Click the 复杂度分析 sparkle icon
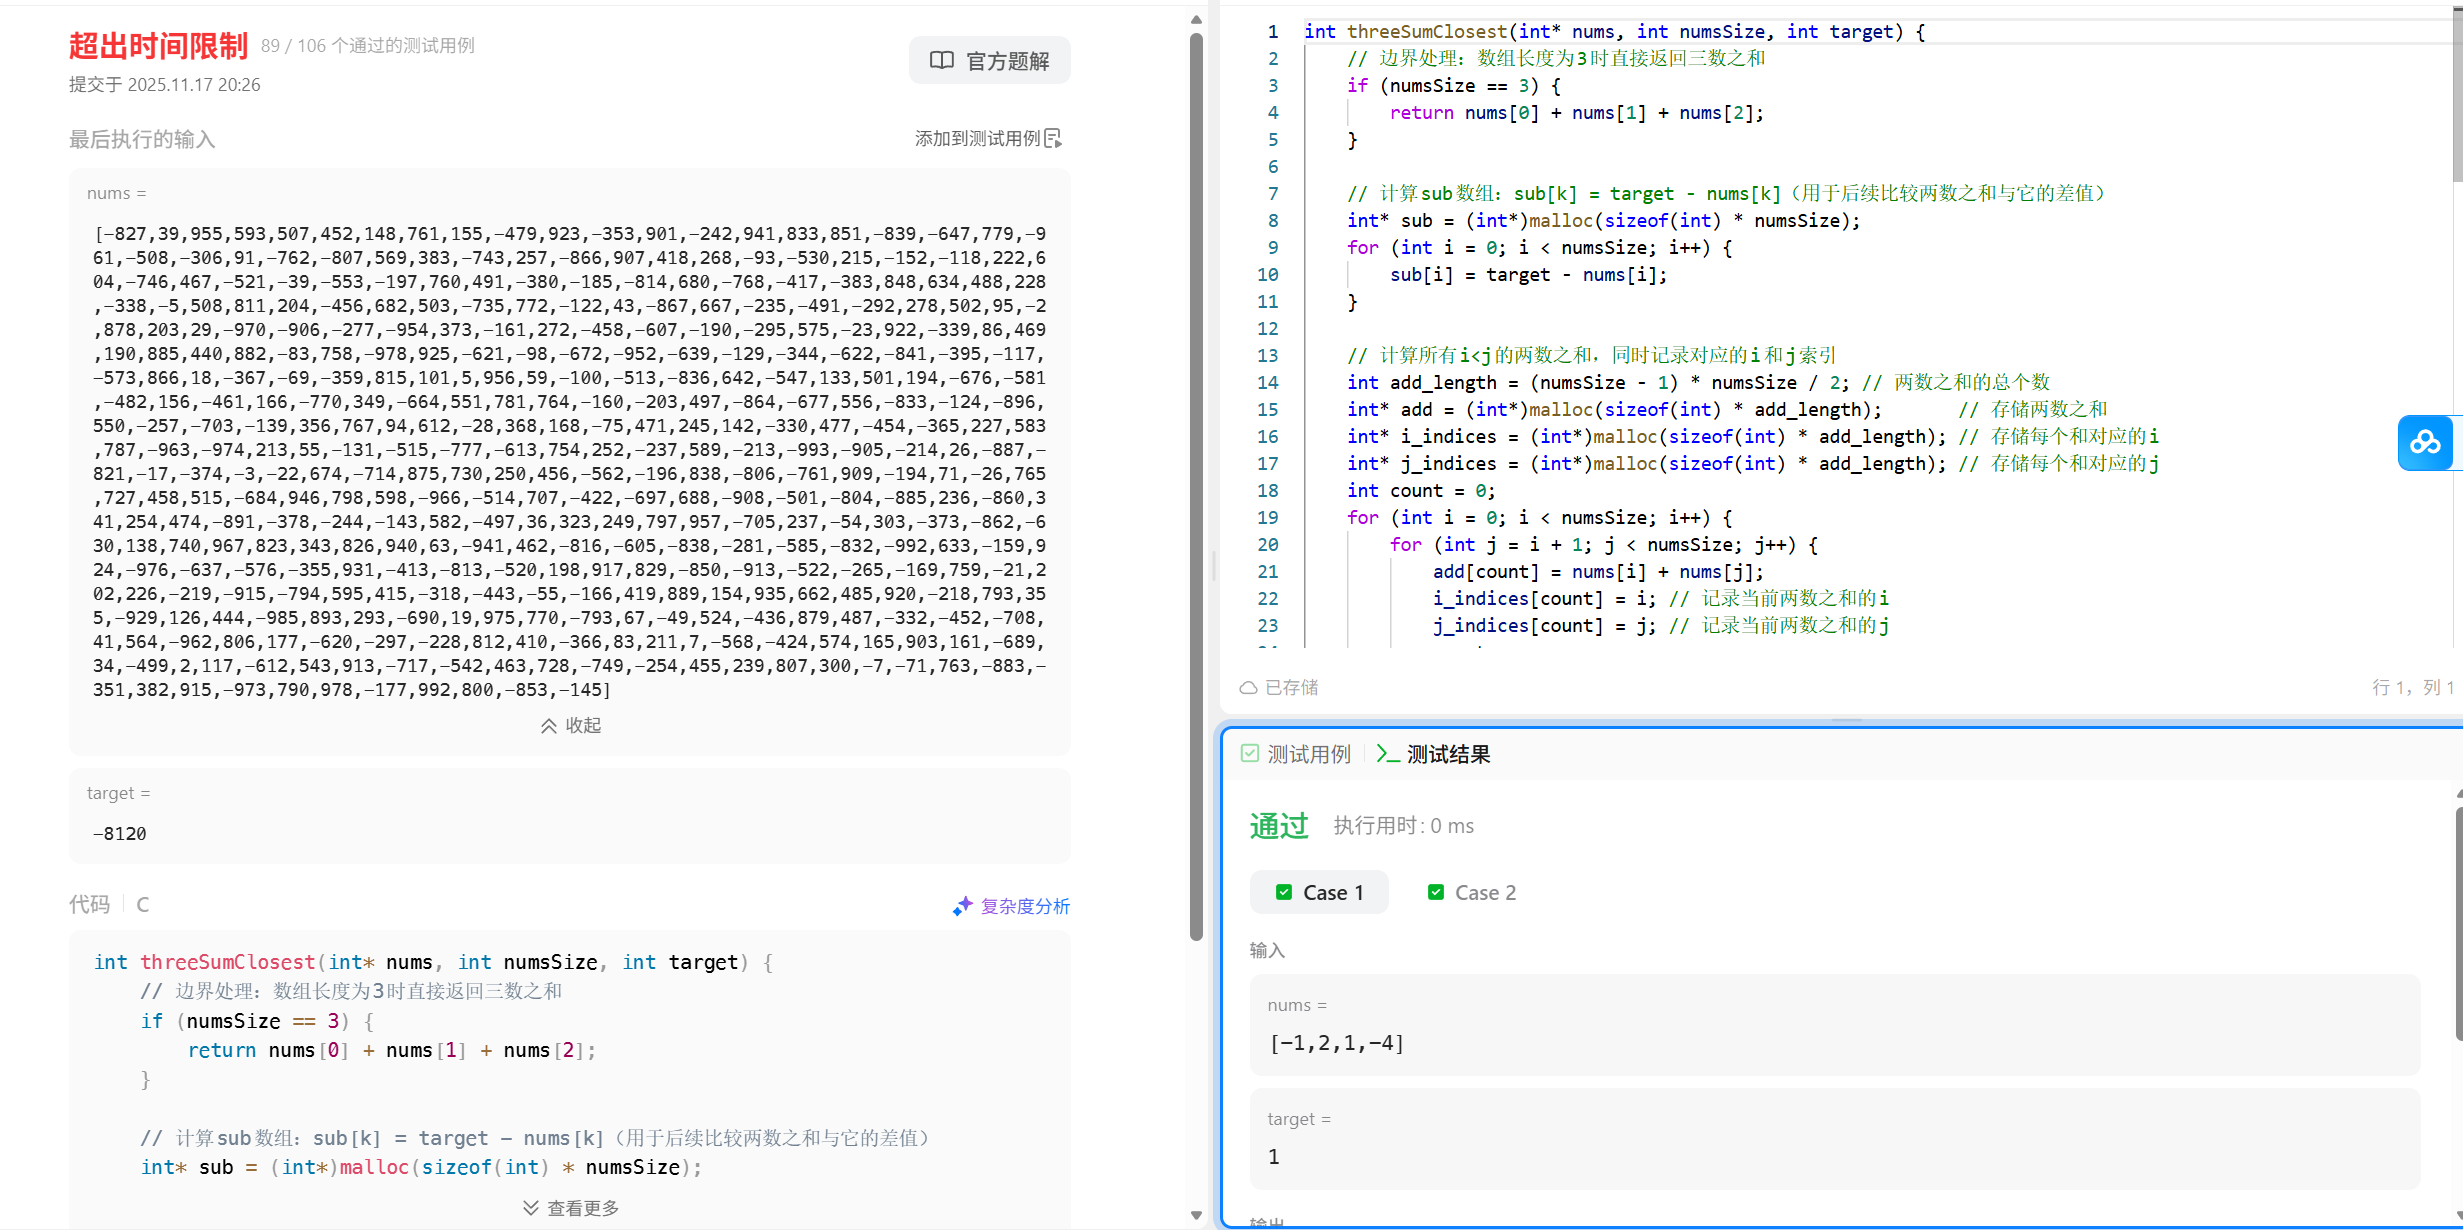 tap(962, 906)
